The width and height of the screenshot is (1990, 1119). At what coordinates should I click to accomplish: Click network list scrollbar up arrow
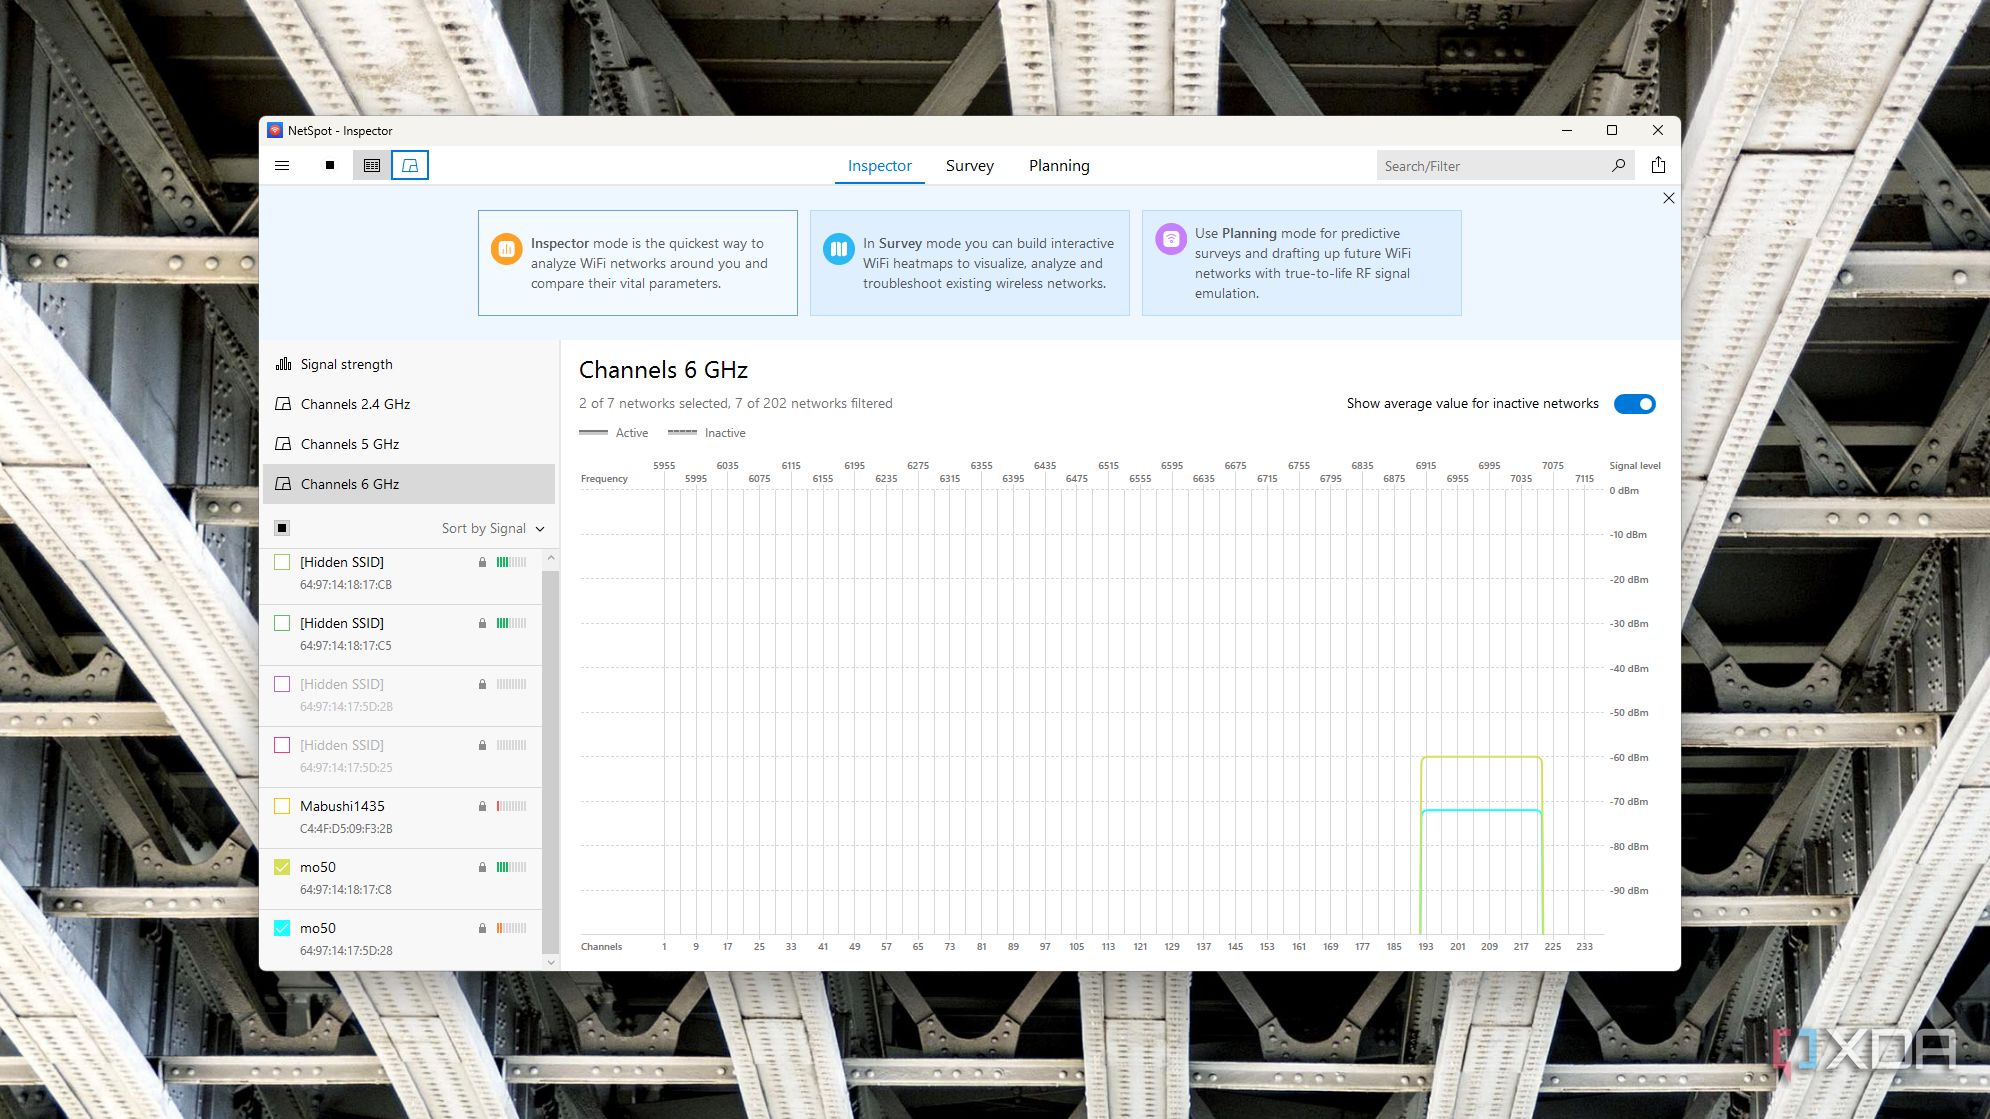click(x=550, y=558)
